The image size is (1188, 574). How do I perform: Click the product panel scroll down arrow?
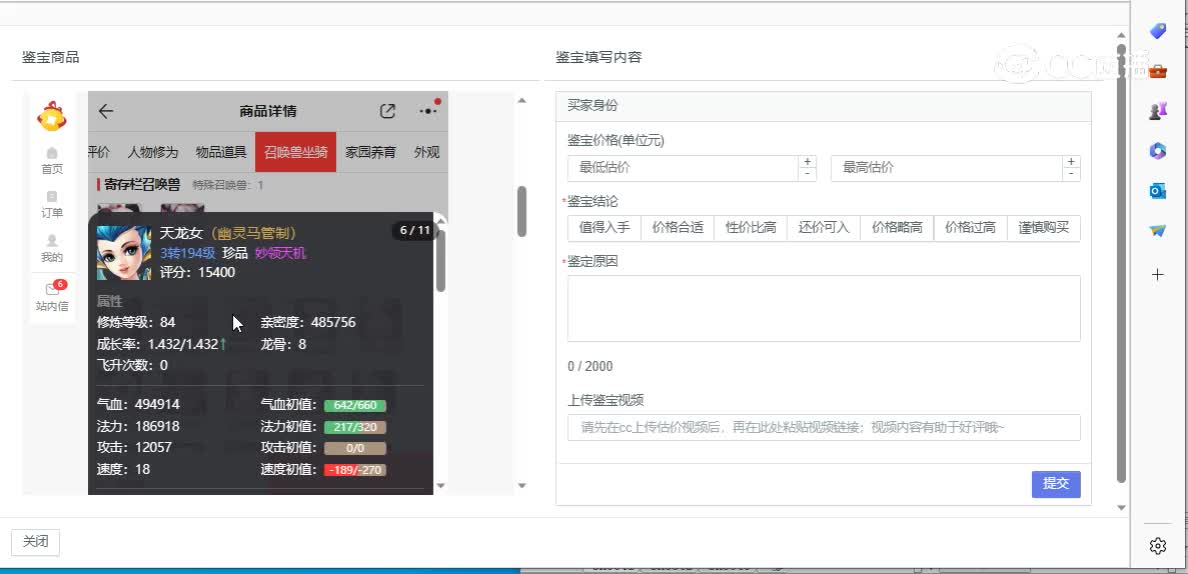pyautogui.click(x=521, y=485)
